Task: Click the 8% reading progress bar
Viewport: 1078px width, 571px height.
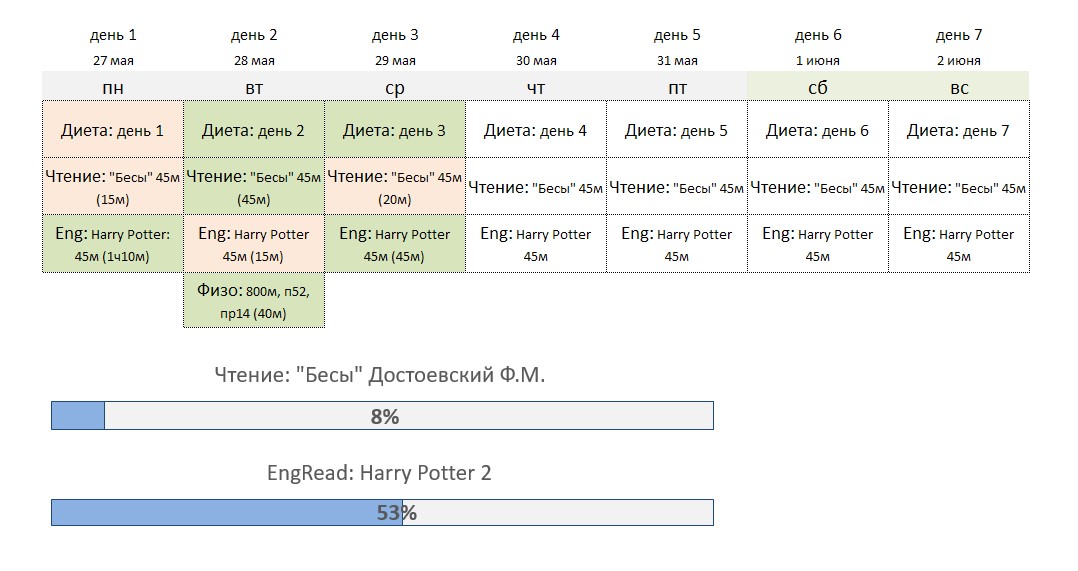Action: point(382,416)
